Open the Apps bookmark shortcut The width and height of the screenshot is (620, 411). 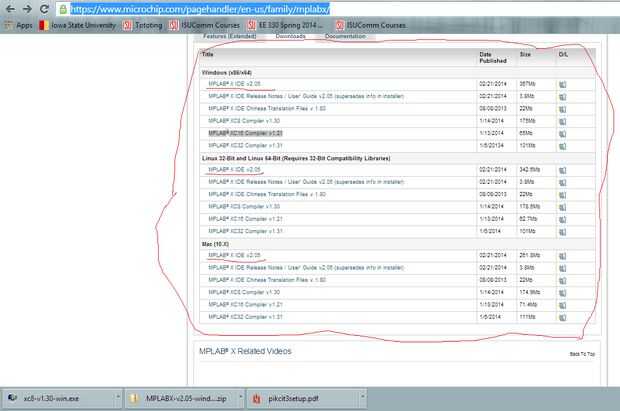click(18, 25)
